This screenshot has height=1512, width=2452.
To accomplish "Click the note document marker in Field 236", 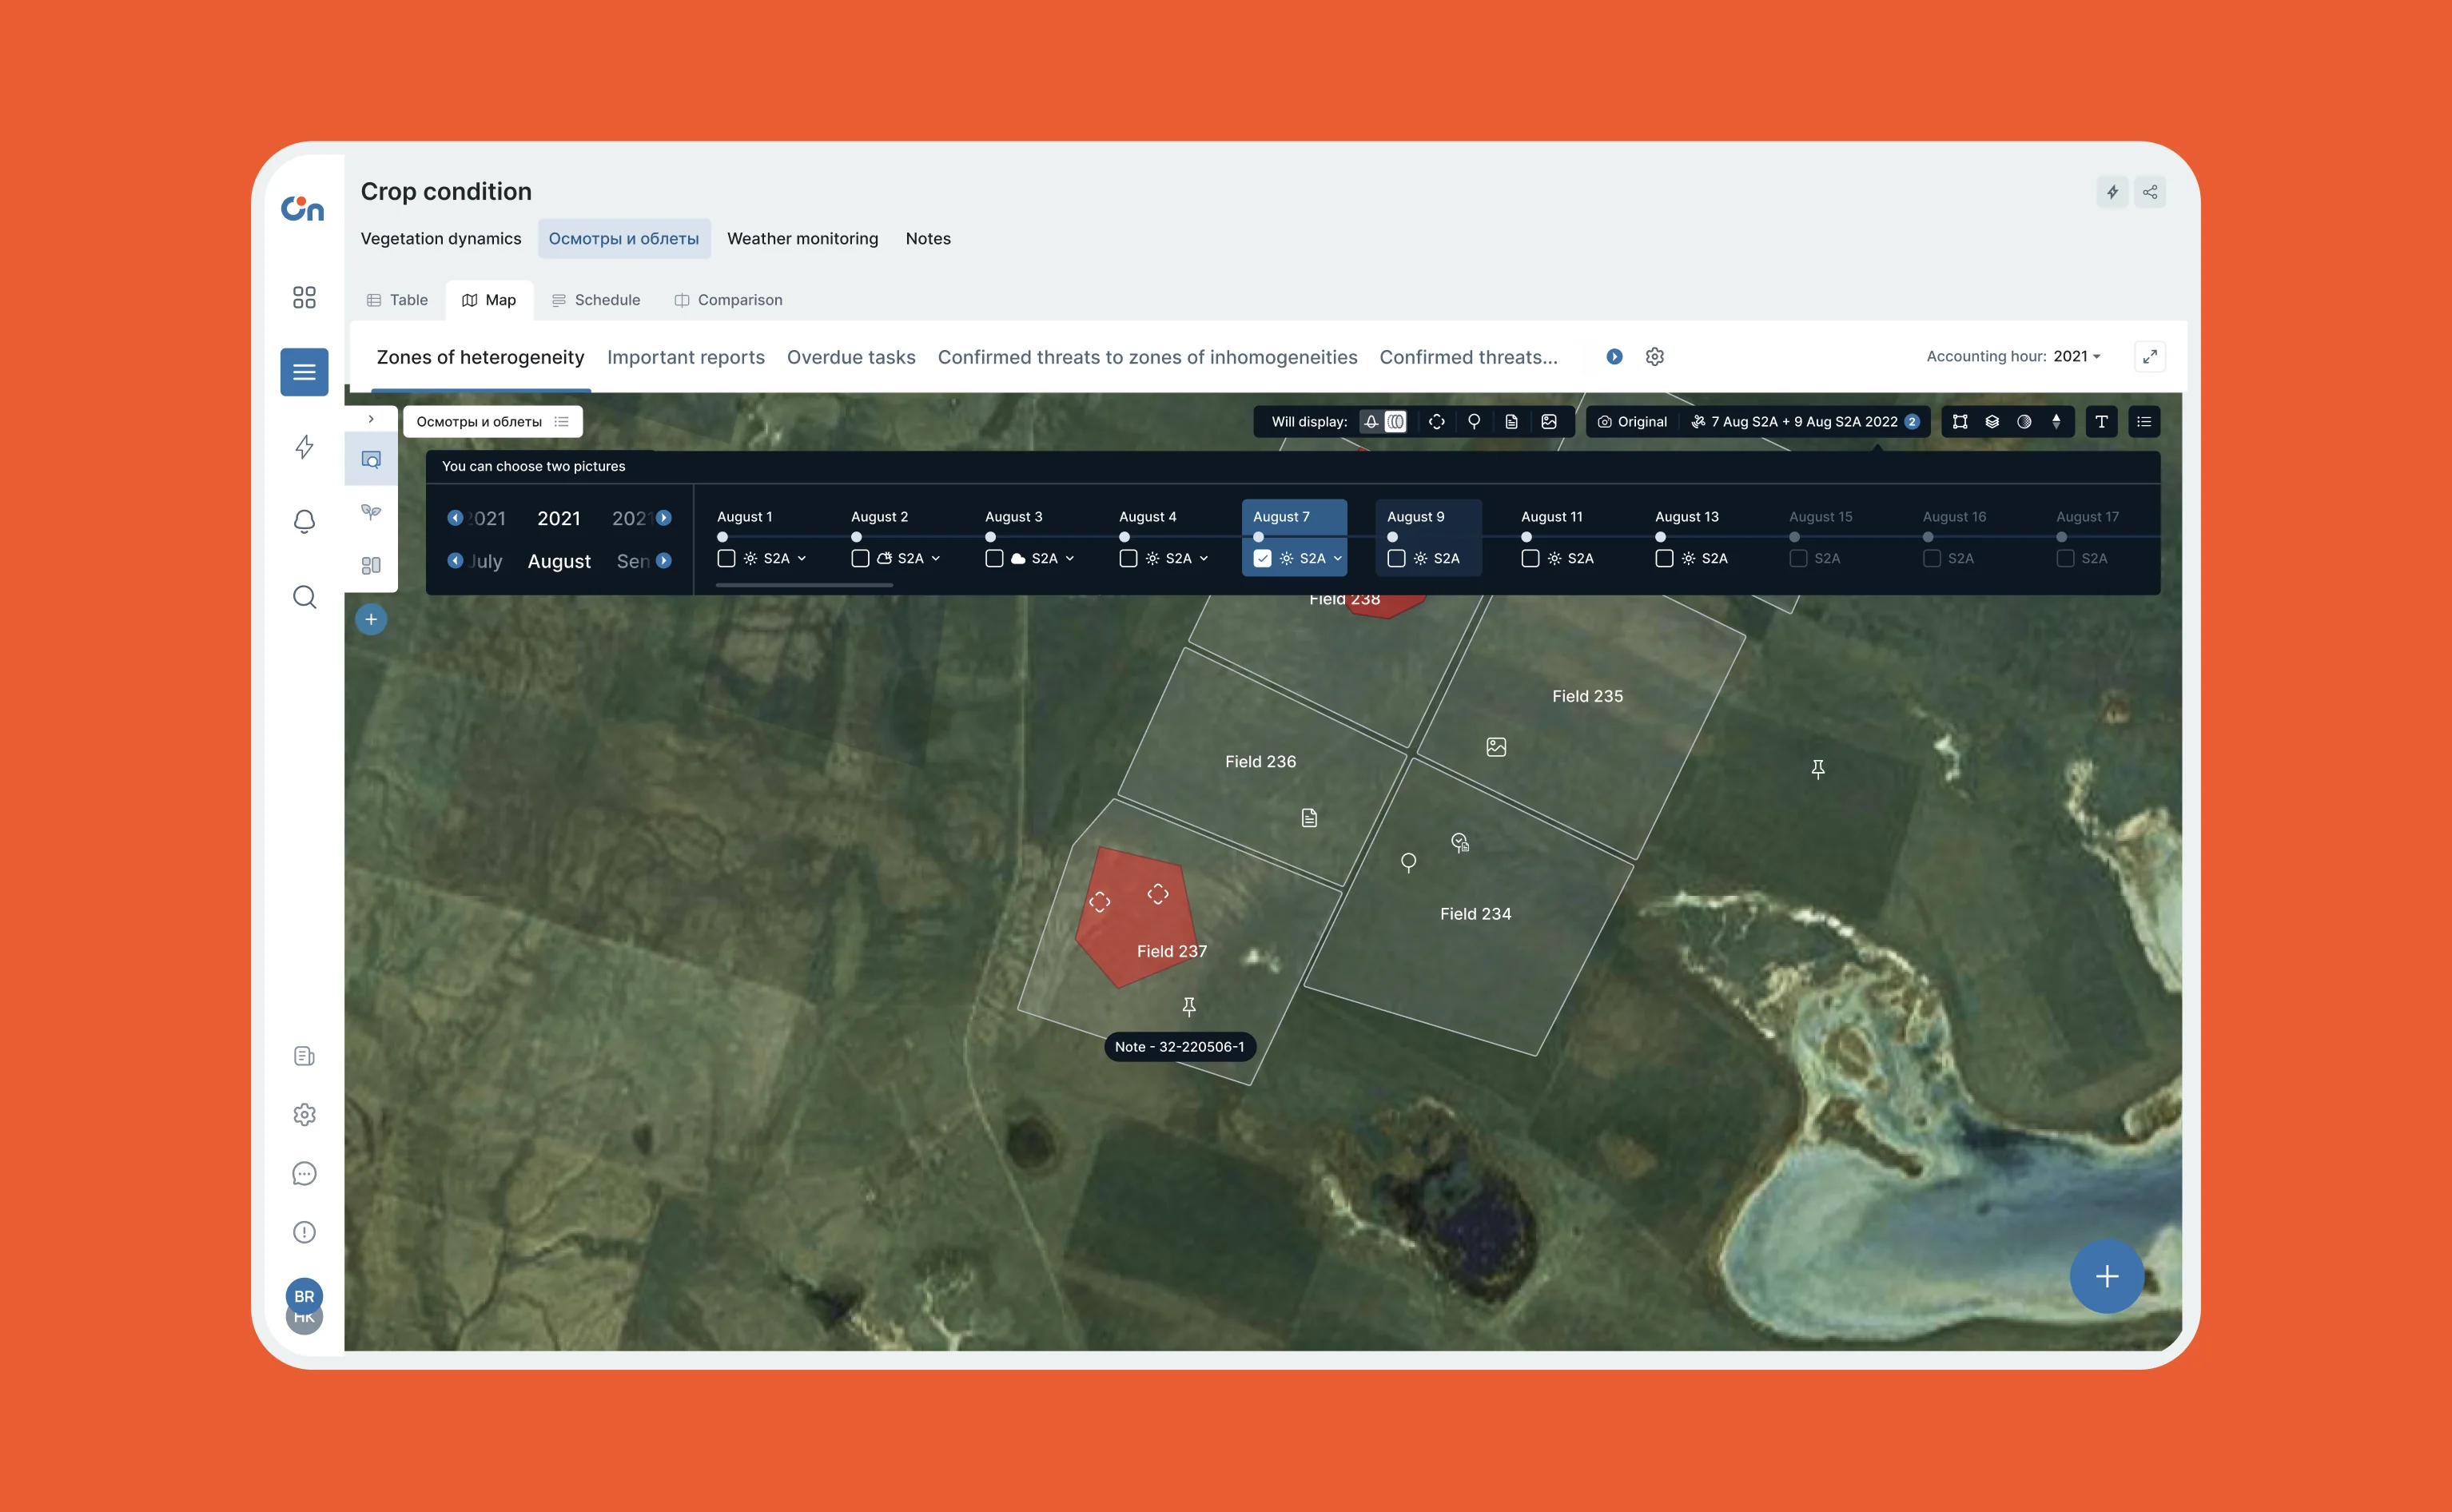I will (x=1309, y=818).
